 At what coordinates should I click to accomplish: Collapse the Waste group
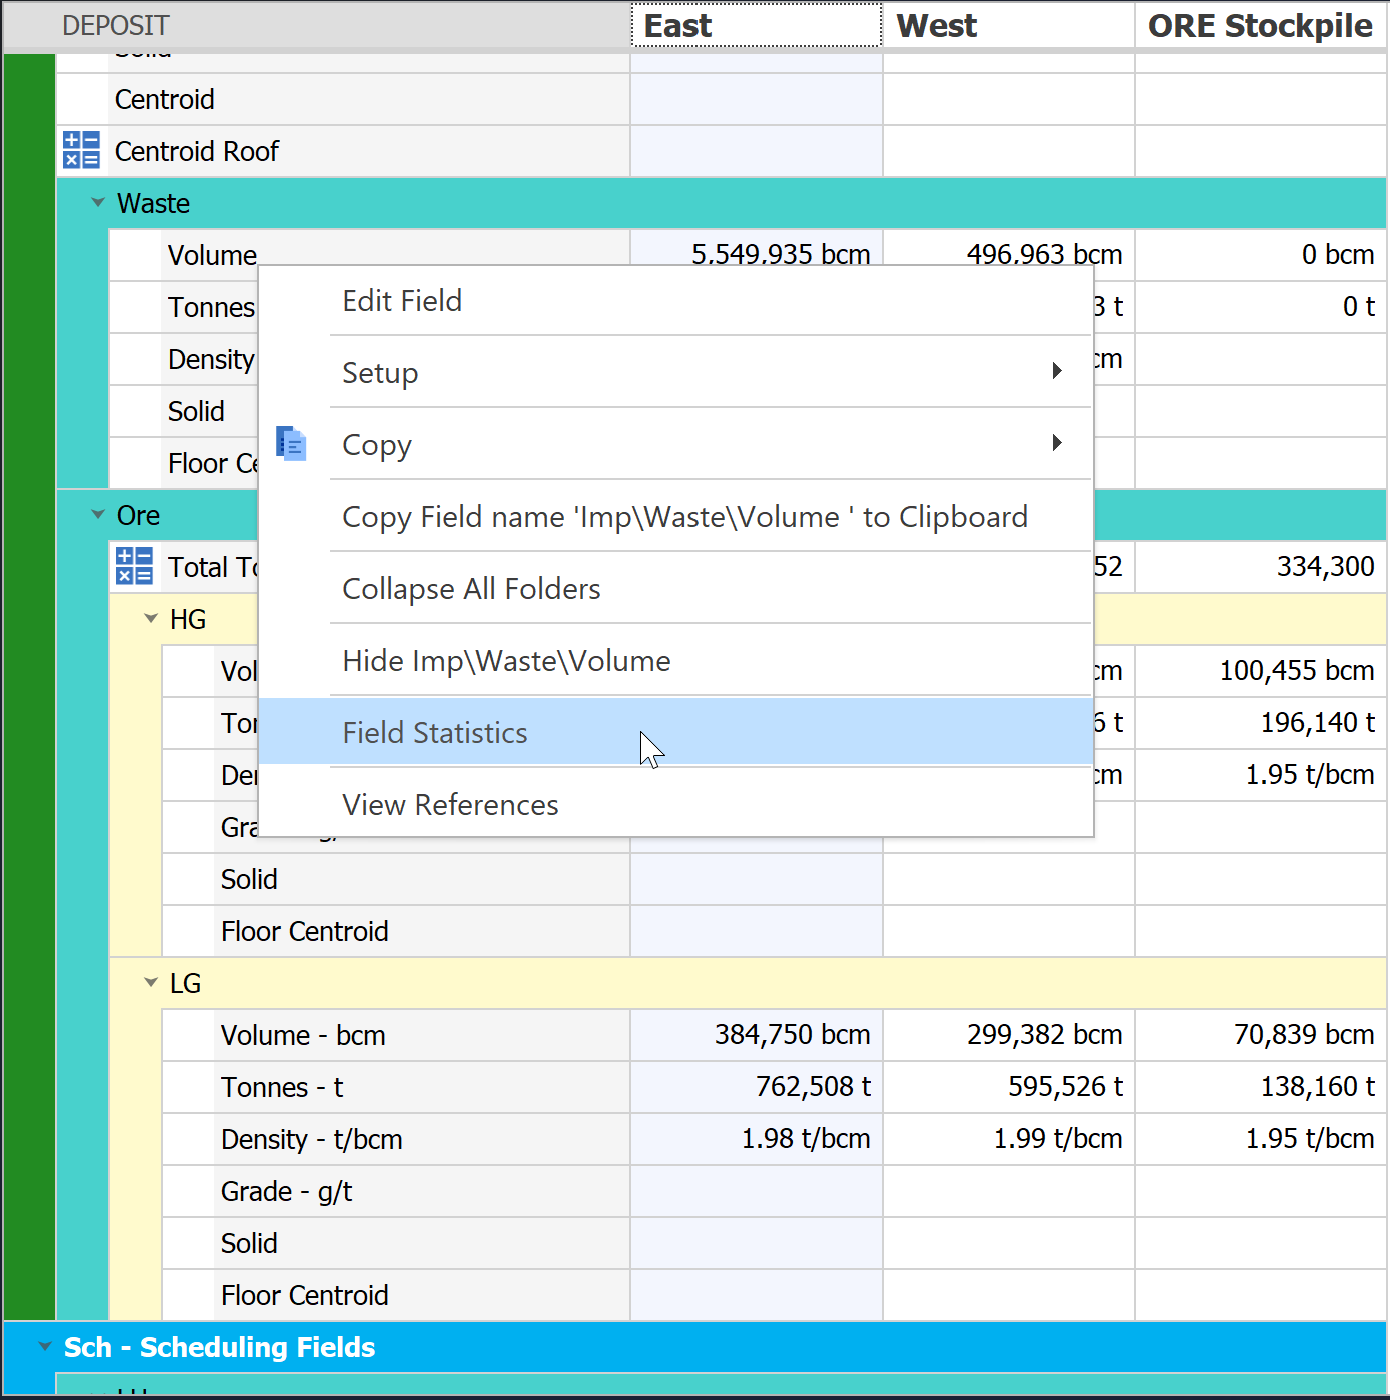(97, 202)
